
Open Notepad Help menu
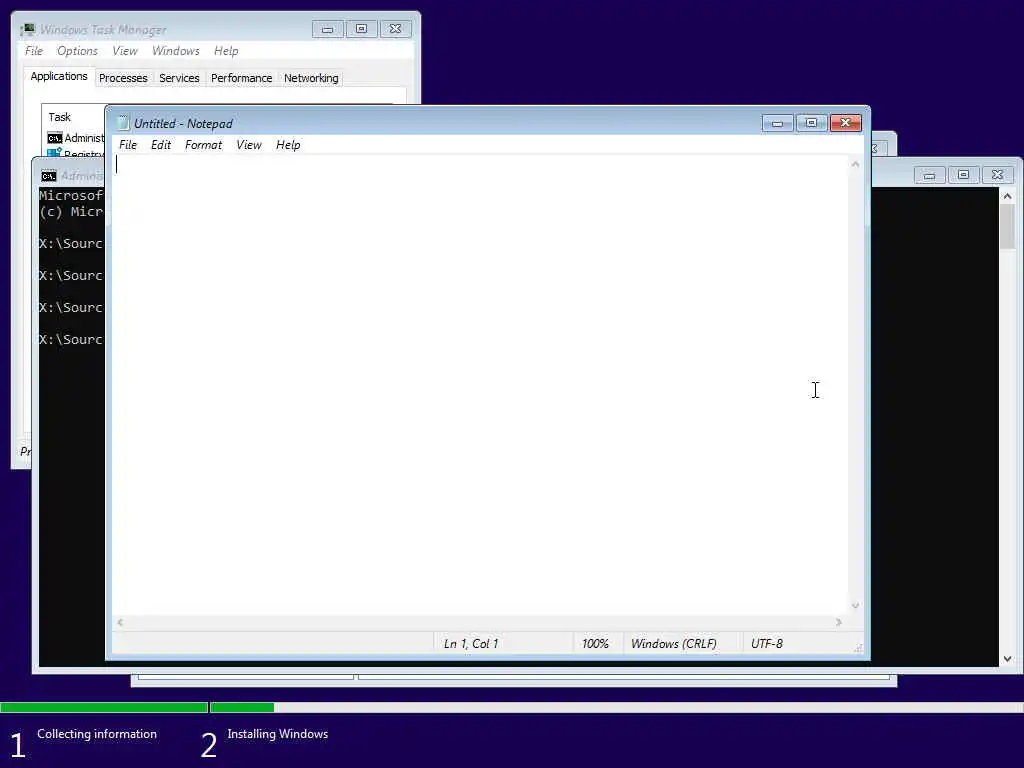point(288,145)
